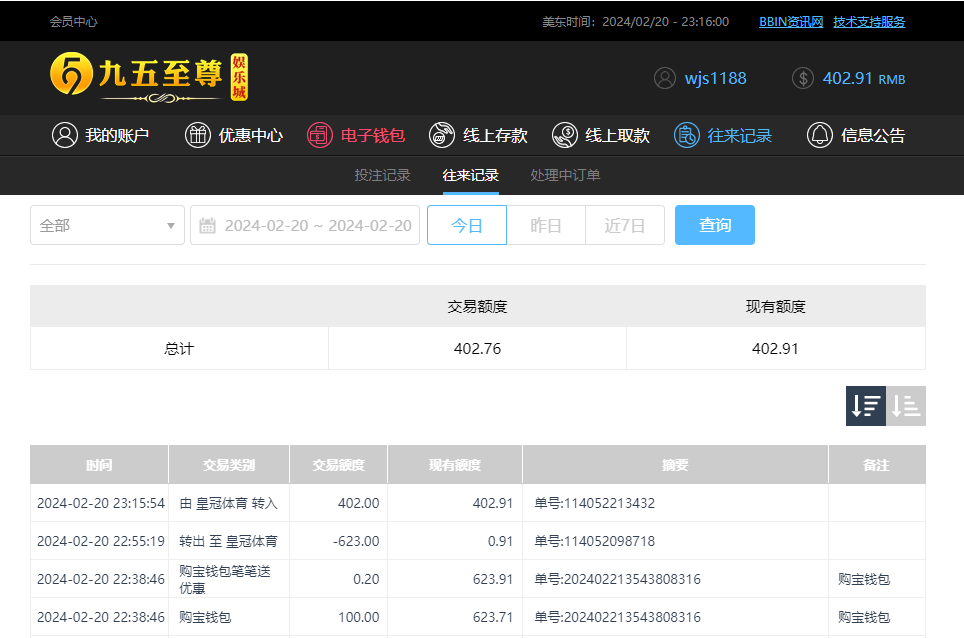Sort records in descending order
Viewport: 964px width, 638px height.
[866, 406]
